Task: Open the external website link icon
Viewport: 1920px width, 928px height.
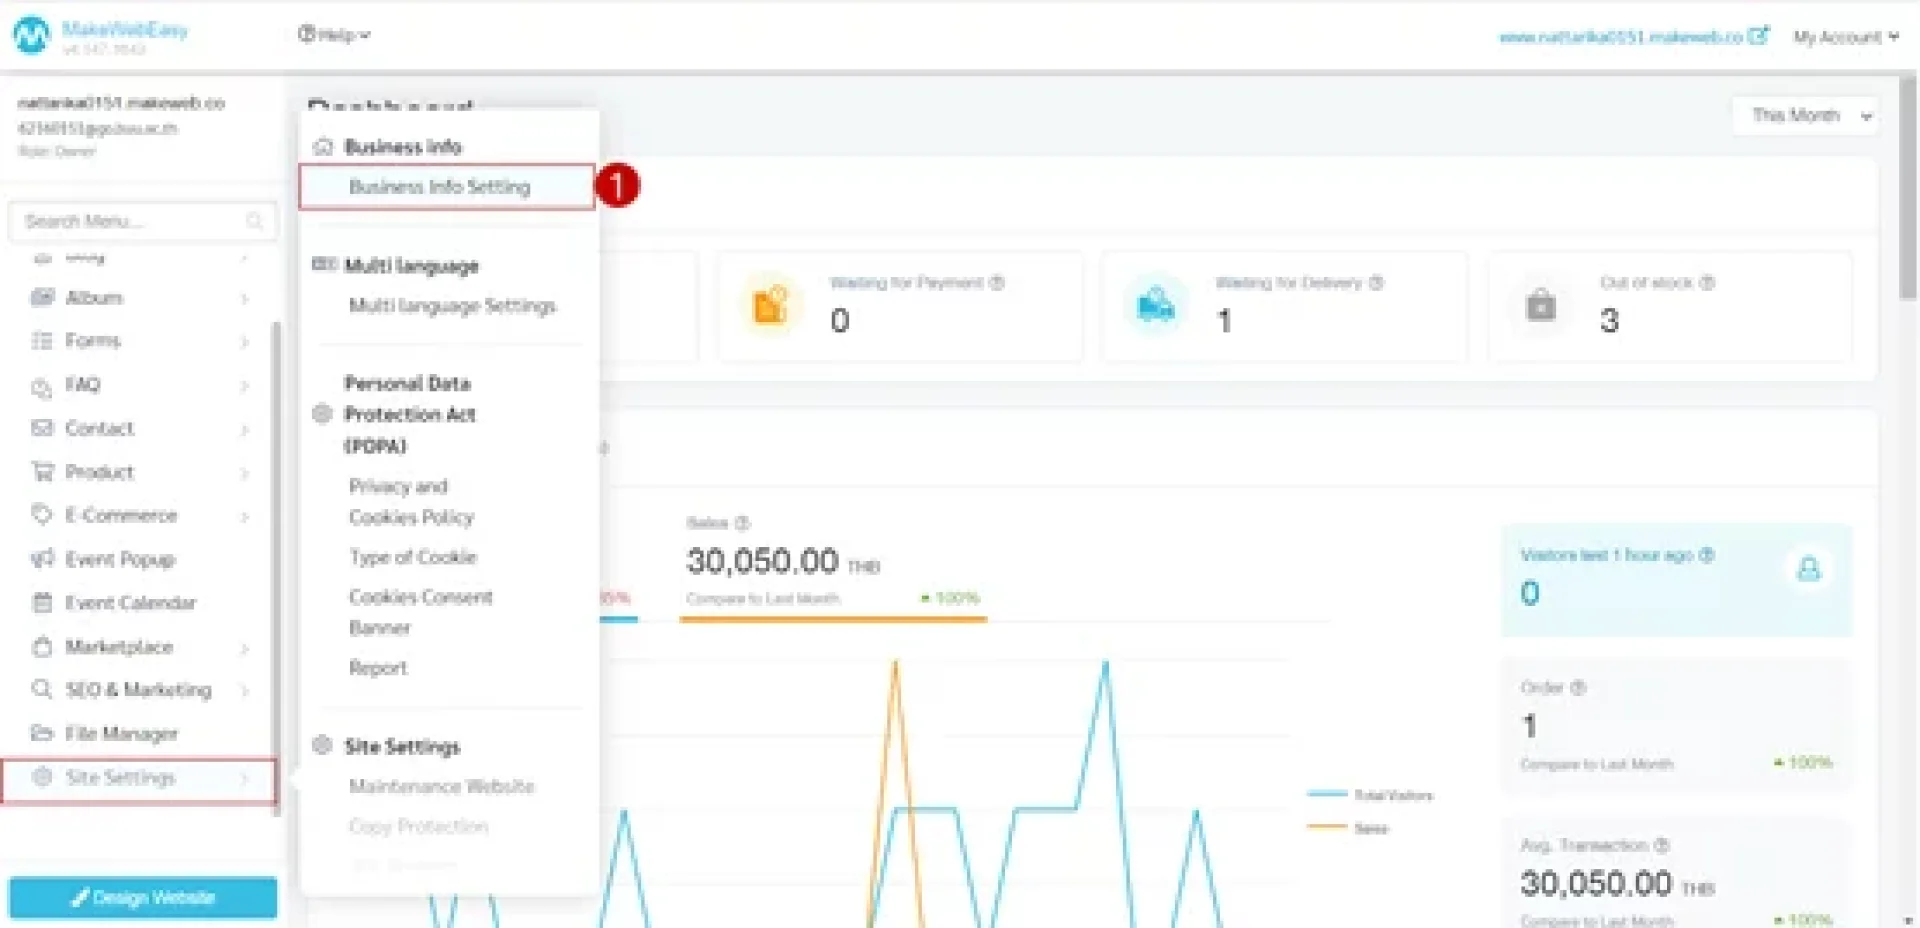Action: tap(1758, 36)
